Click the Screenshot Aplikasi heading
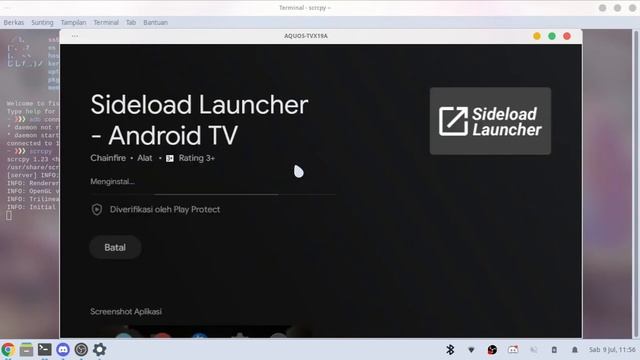This screenshot has width=640, height=360. pos(126,311)
